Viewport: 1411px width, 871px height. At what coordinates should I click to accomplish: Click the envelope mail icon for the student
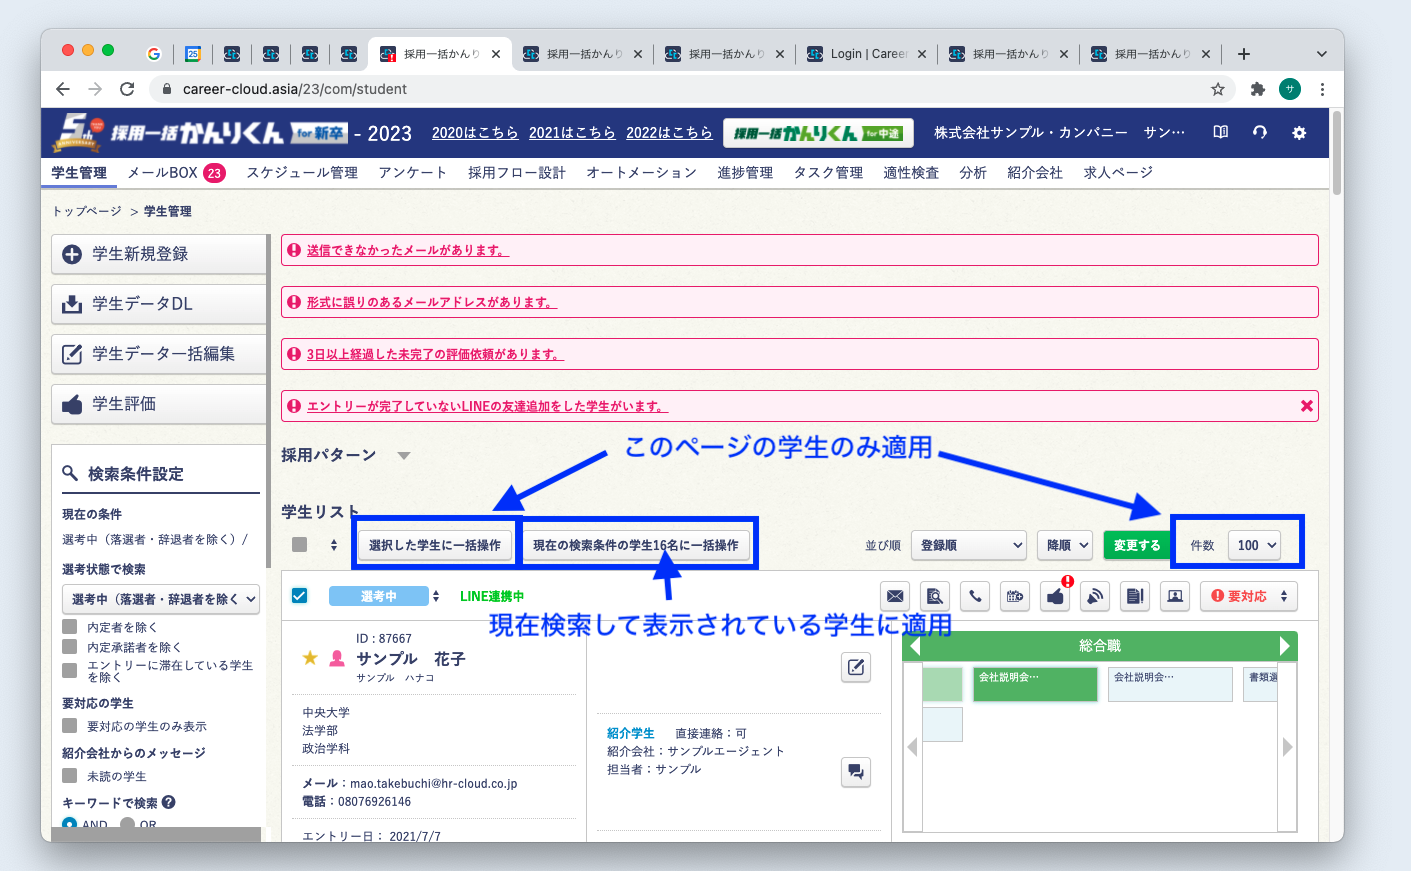tap(895, 596)
